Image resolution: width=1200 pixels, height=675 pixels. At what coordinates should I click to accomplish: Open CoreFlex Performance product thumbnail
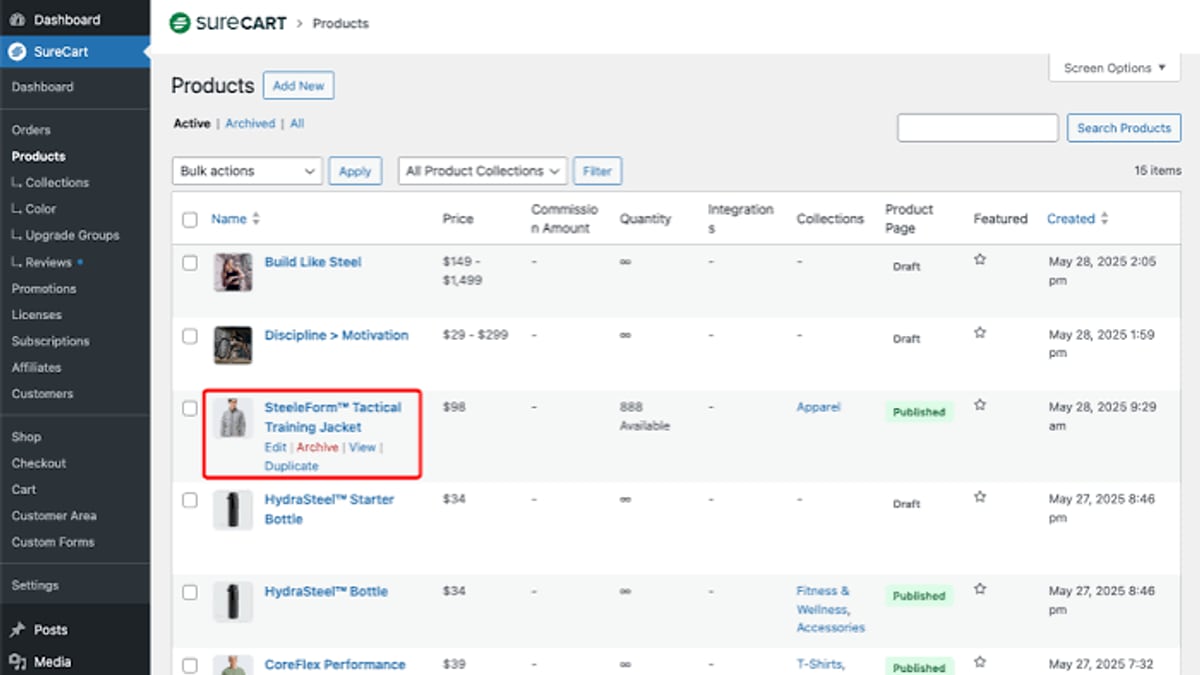point(233,665)
